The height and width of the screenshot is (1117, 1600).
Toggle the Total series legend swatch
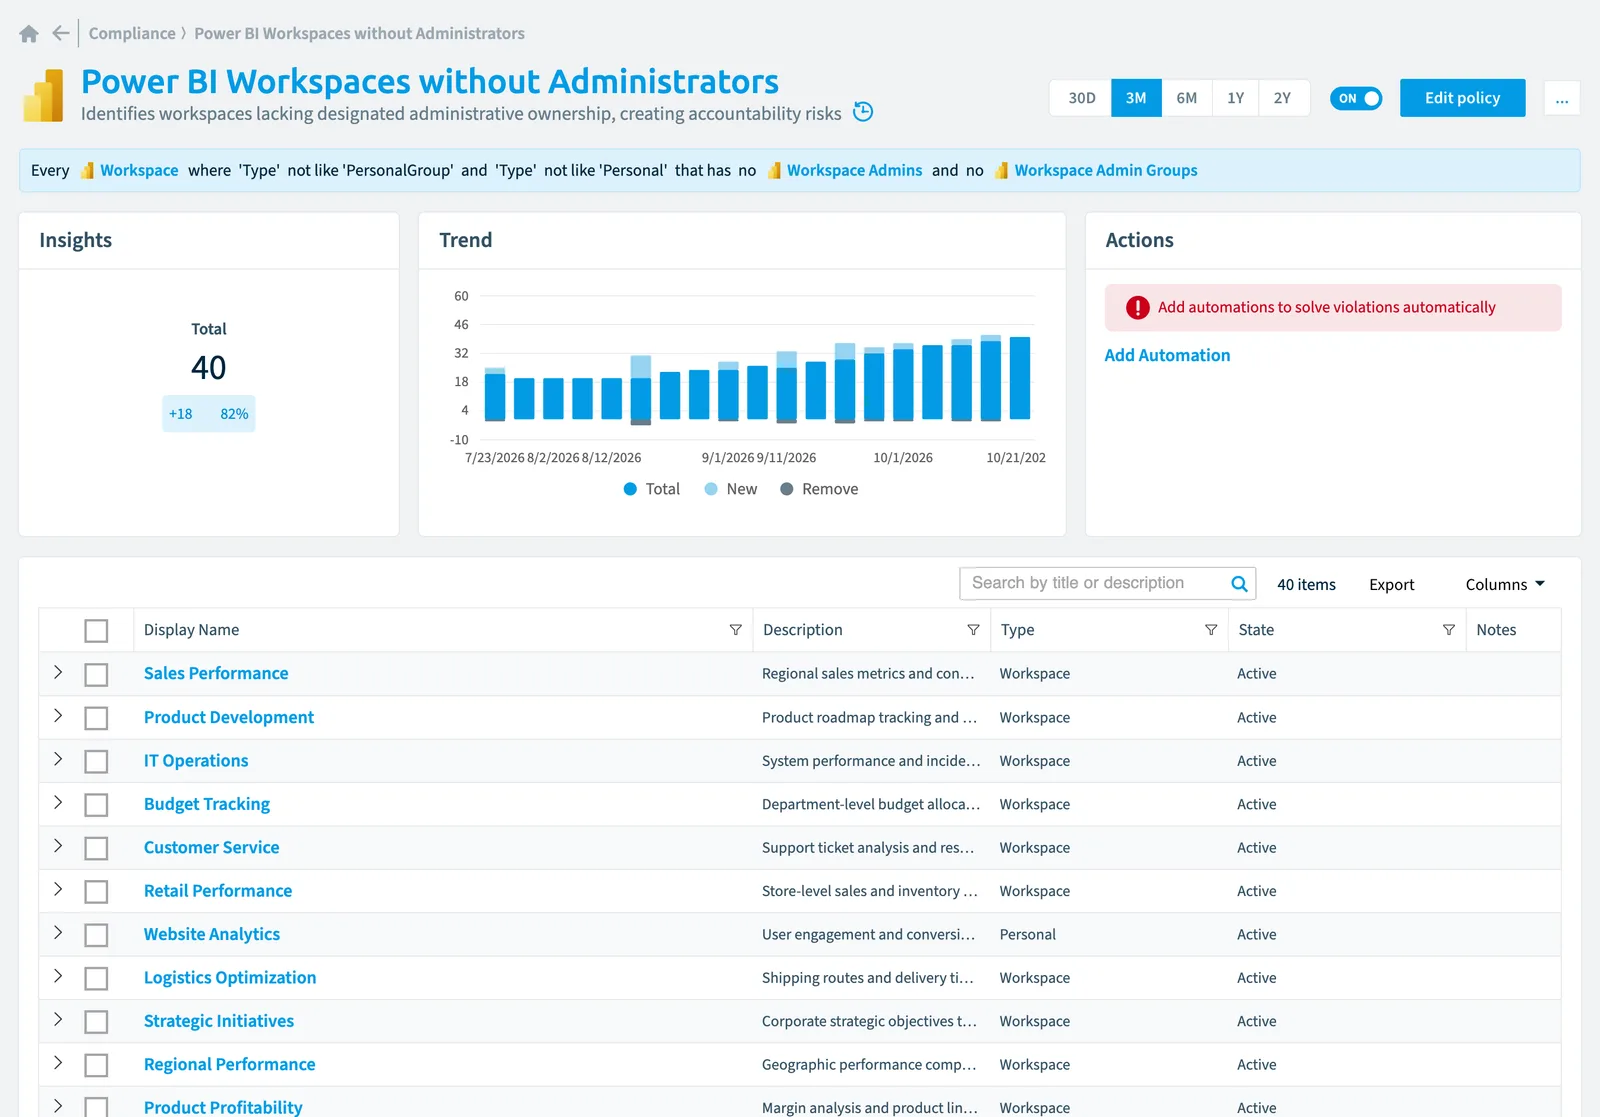click(630, 489)
